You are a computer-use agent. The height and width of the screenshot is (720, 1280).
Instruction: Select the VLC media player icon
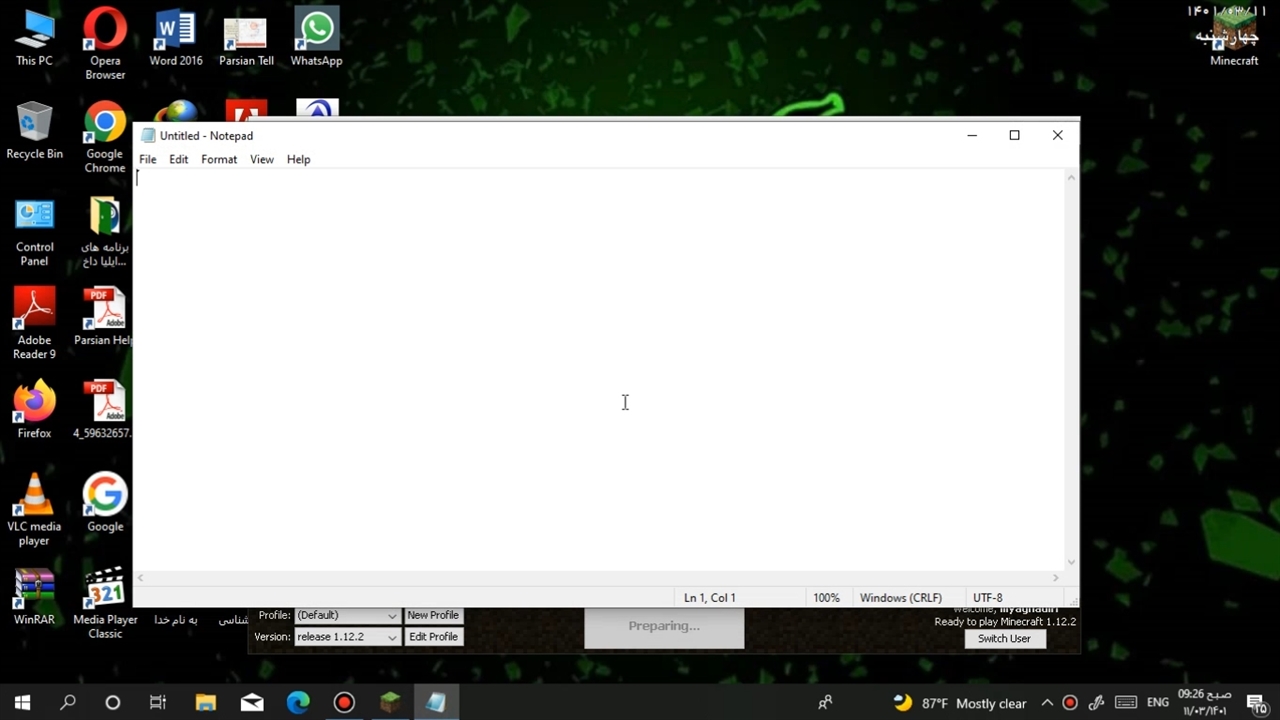[x=34, y=508]
